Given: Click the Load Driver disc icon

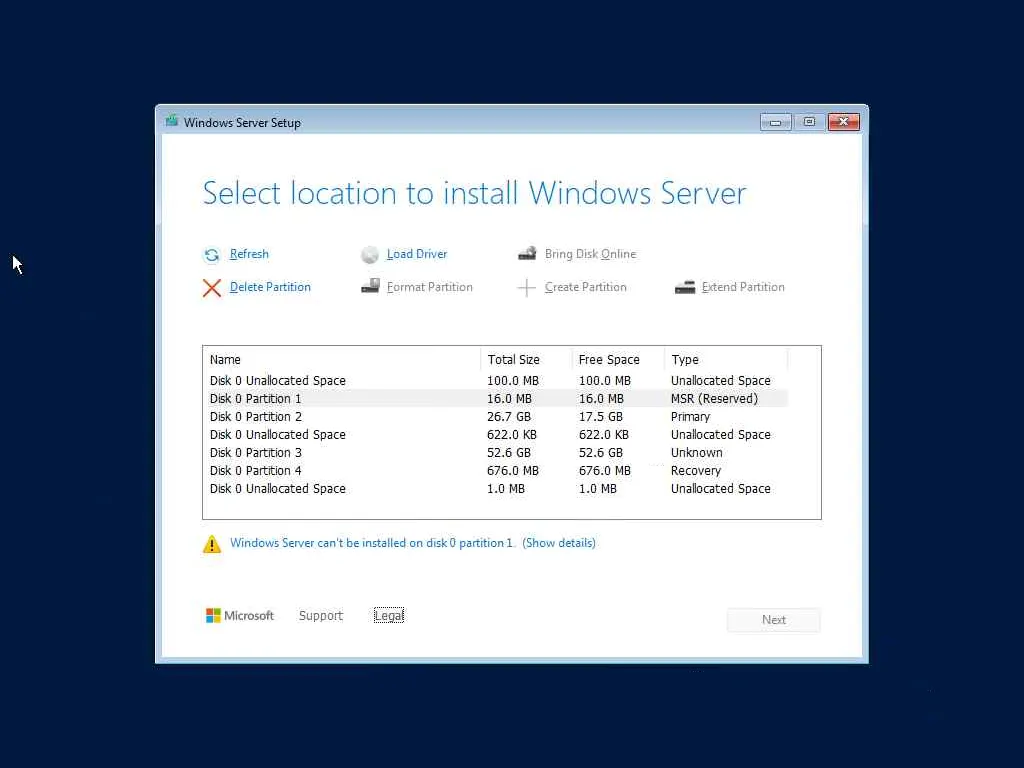Looking at the screenshot, I should coord(370,255).
